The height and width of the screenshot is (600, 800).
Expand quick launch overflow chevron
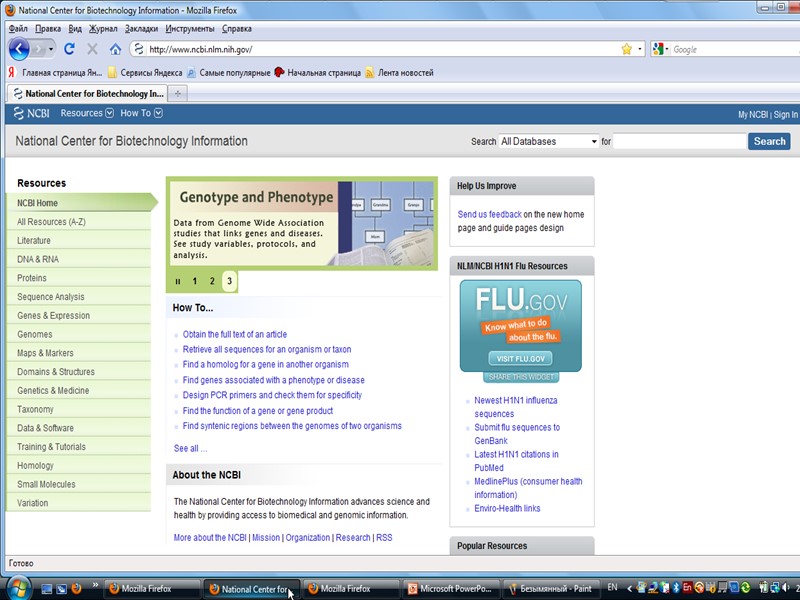click(95, 585)
